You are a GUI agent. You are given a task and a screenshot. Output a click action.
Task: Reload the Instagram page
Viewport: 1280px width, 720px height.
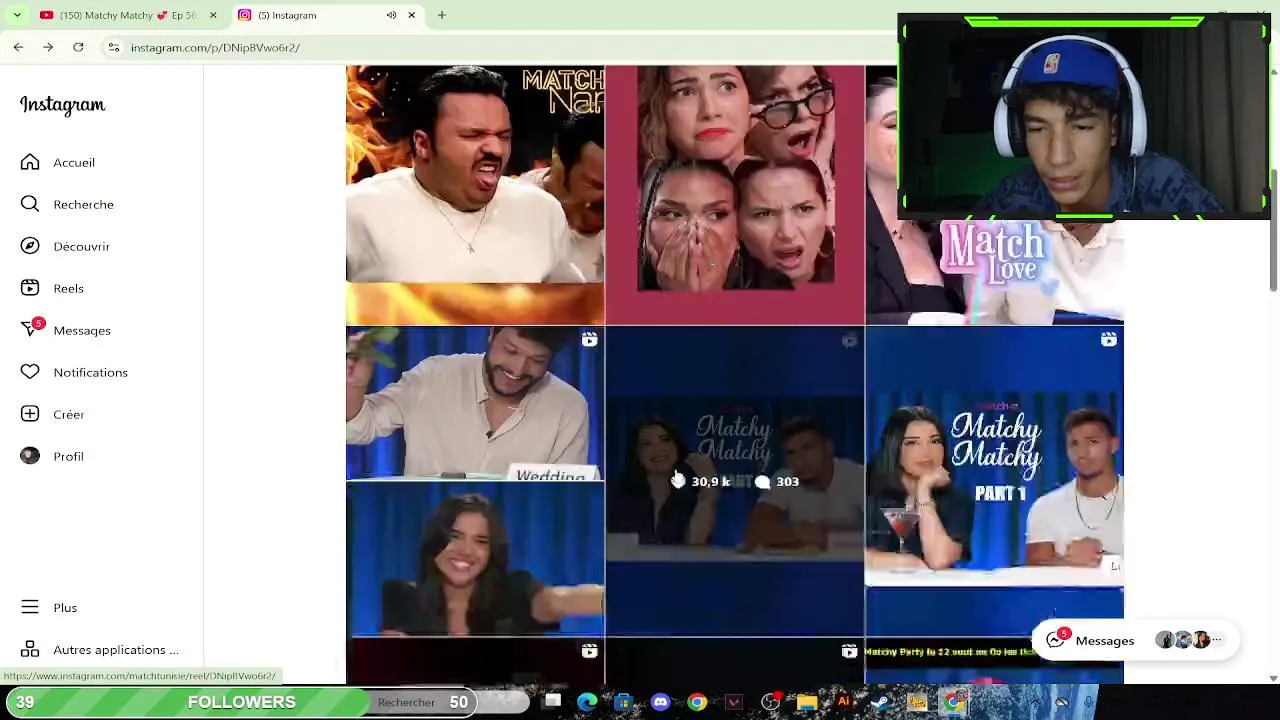click(78, 47)
